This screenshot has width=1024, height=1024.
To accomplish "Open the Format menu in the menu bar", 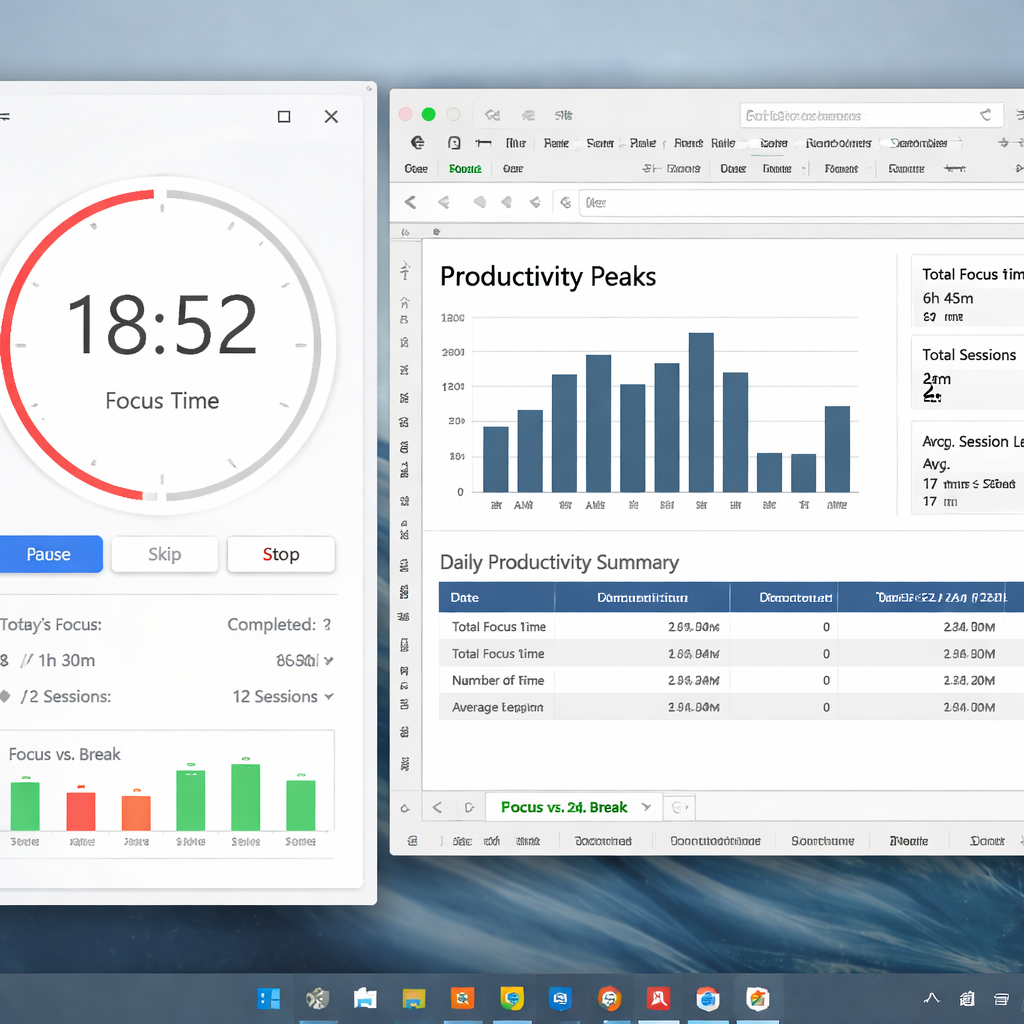I will point(688,143).
